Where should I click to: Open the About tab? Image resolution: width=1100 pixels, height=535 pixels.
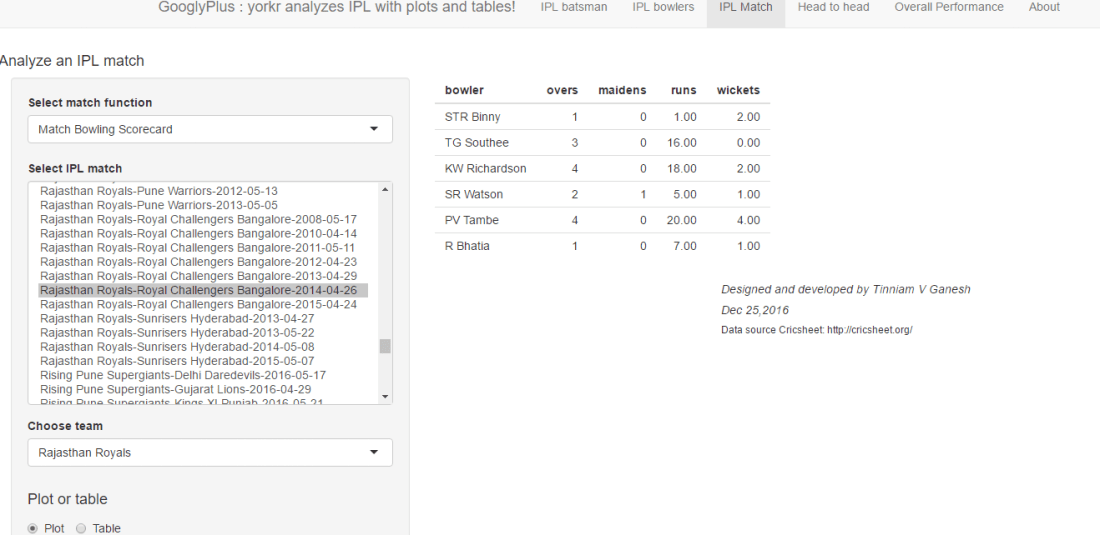tap(1044, 7)
